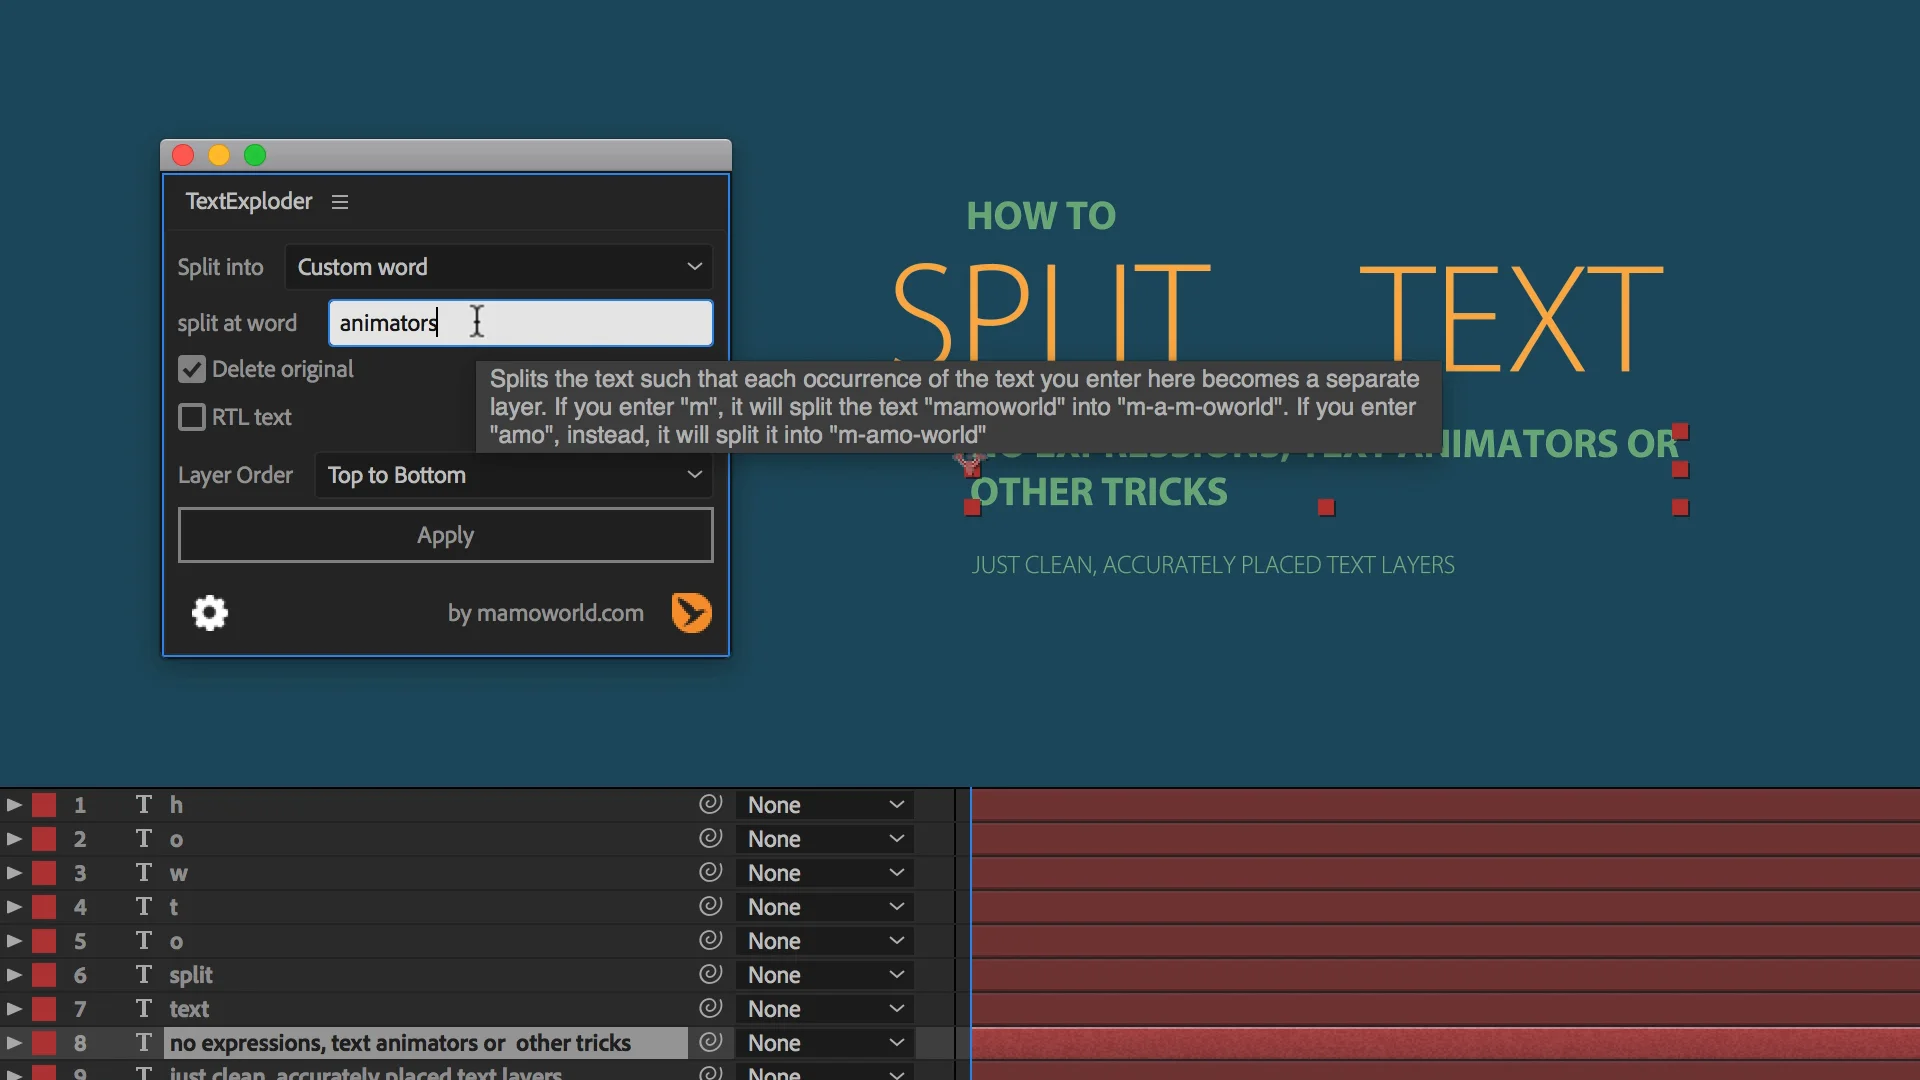This screenshot has height=1080, width=1920.
Task: Click parent pick whip for layer h
Action: [x=710, y=804]
